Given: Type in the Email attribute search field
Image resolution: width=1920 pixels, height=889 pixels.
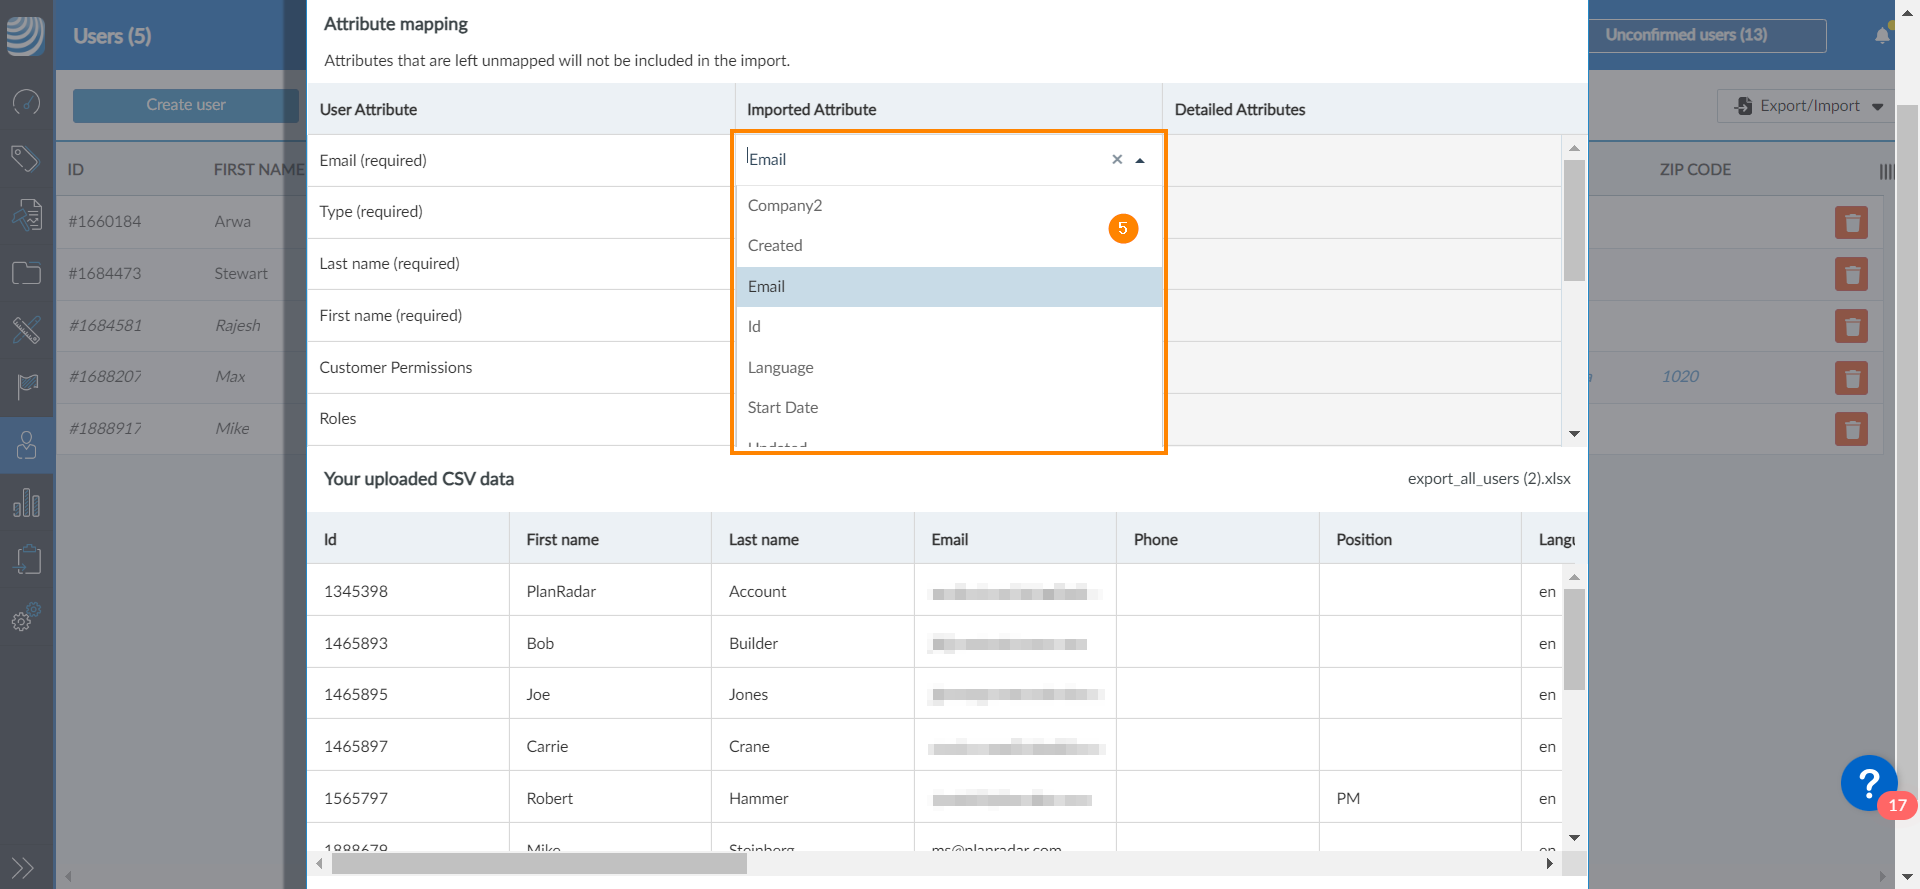Looking at the screenshot, I should click(920, 160).
